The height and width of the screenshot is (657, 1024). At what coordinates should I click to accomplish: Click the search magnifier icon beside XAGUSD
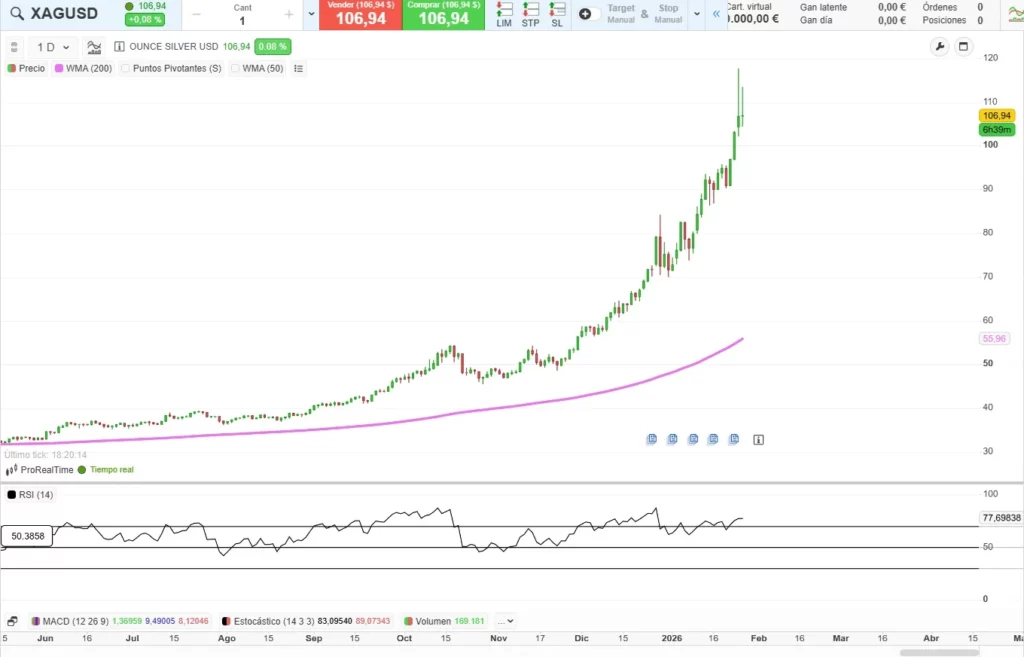click(17, 14)
